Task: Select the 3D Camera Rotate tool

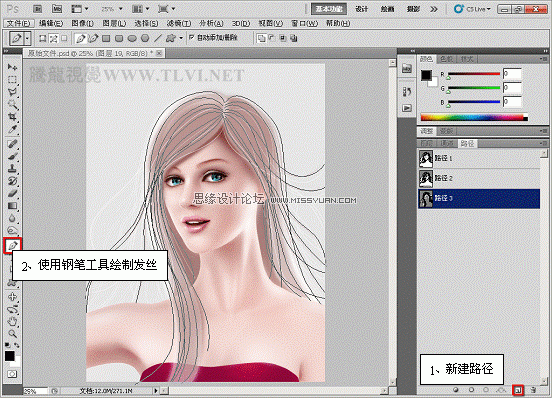Action: [x=12, y=309]
